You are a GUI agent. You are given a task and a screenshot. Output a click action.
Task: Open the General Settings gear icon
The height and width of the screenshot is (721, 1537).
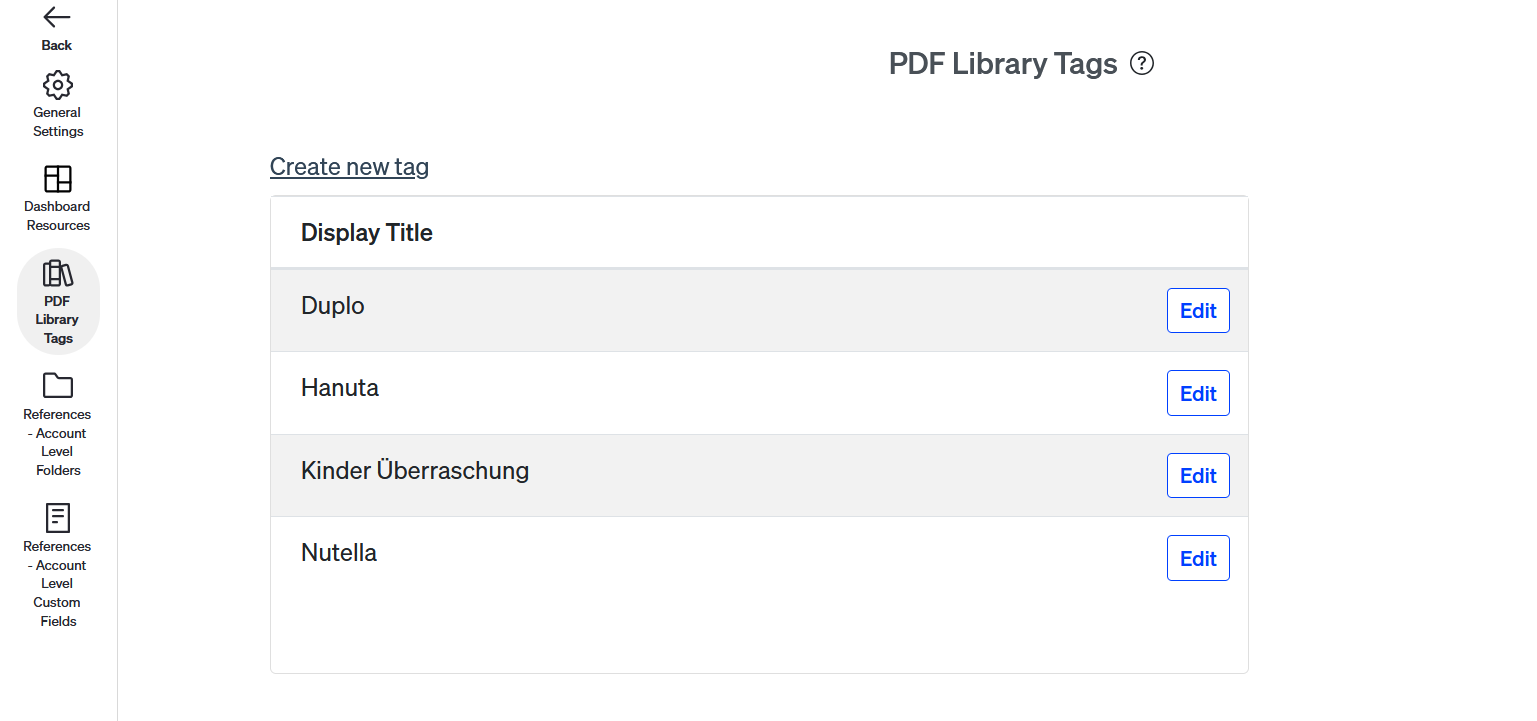58,85
